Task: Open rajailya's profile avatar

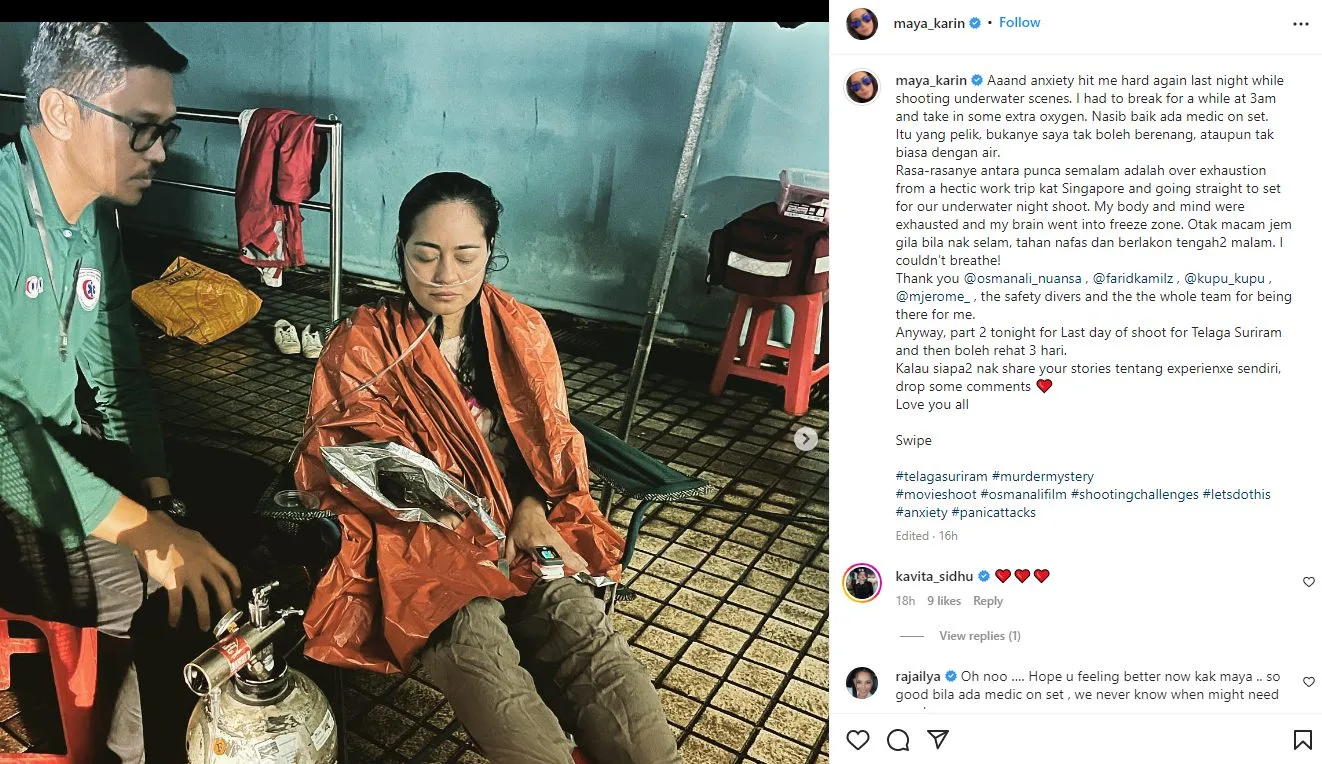Action: coord(862,683)
